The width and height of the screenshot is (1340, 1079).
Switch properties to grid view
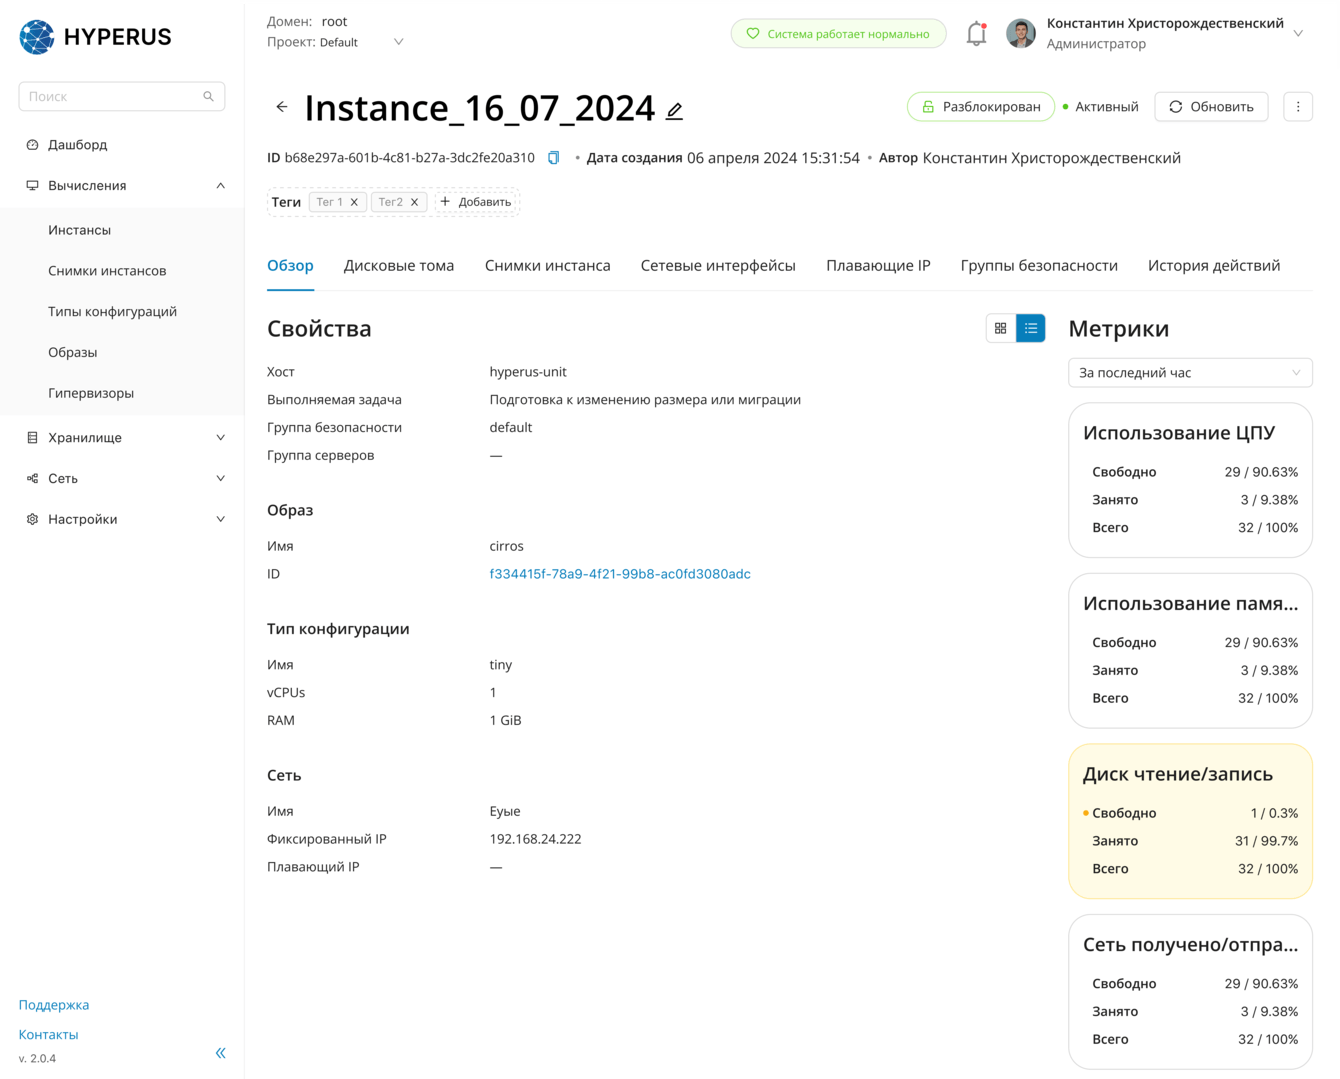(x=1001, y=328)
